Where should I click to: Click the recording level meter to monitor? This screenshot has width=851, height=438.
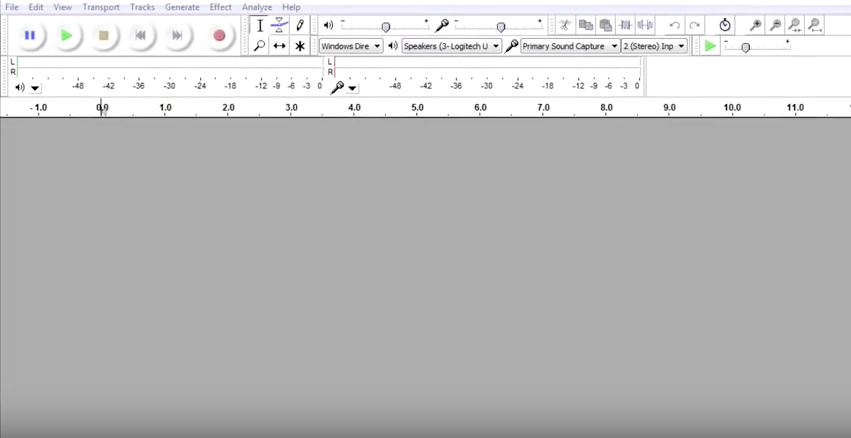(487, 67)
